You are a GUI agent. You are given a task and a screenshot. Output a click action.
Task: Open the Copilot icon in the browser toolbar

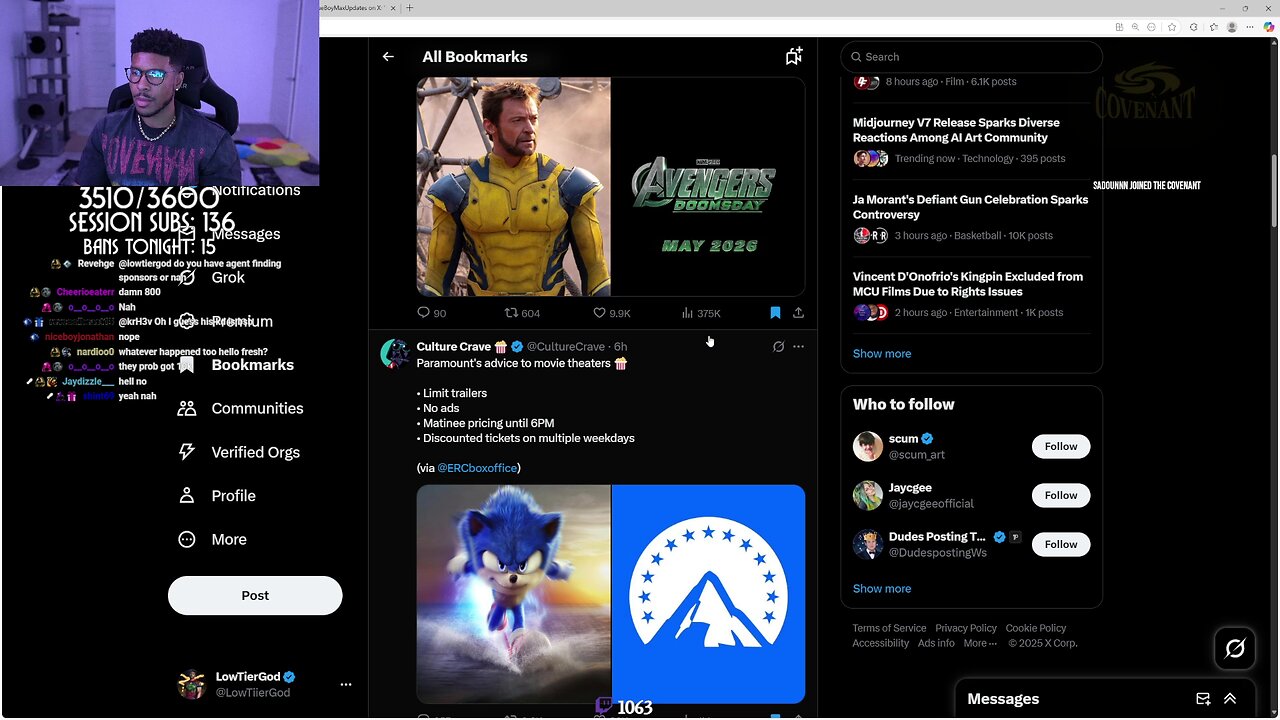tap(1268, 27)
